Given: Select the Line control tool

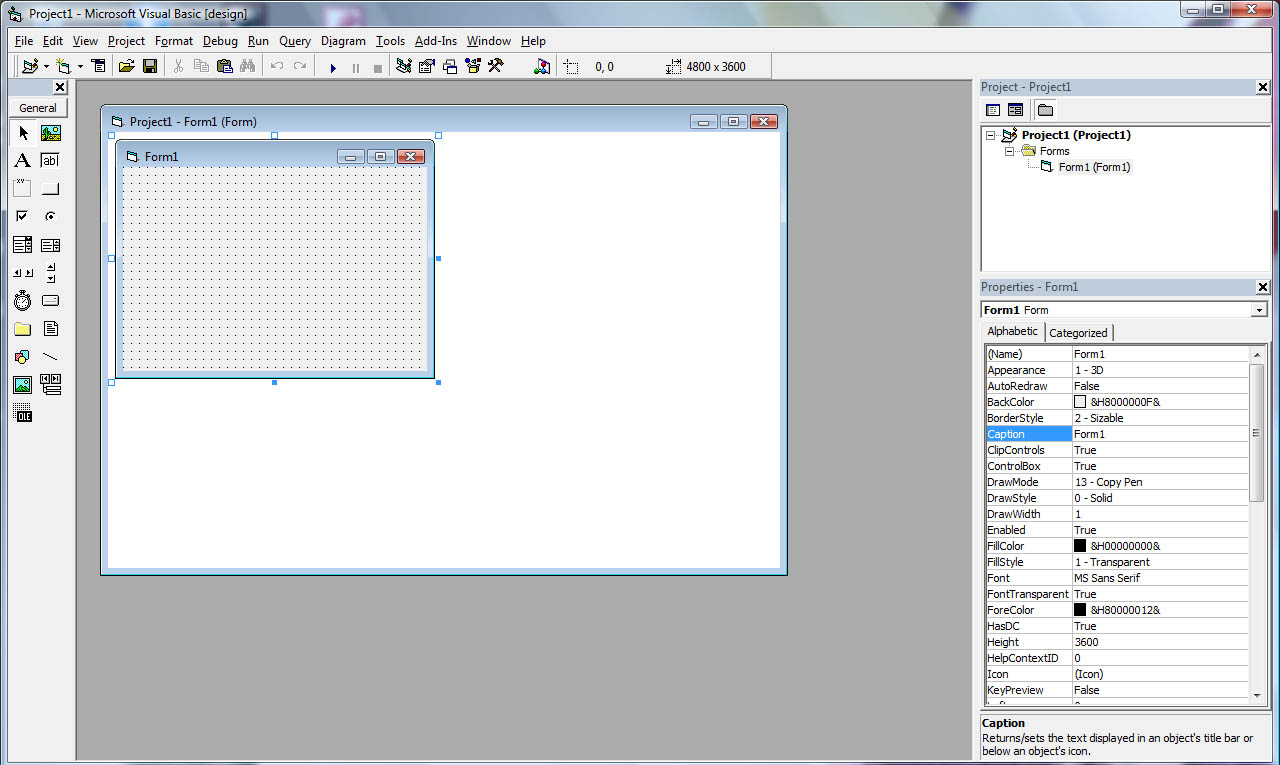Looking at the screenshot, I should pyautogui.click(x=51, y=357).
